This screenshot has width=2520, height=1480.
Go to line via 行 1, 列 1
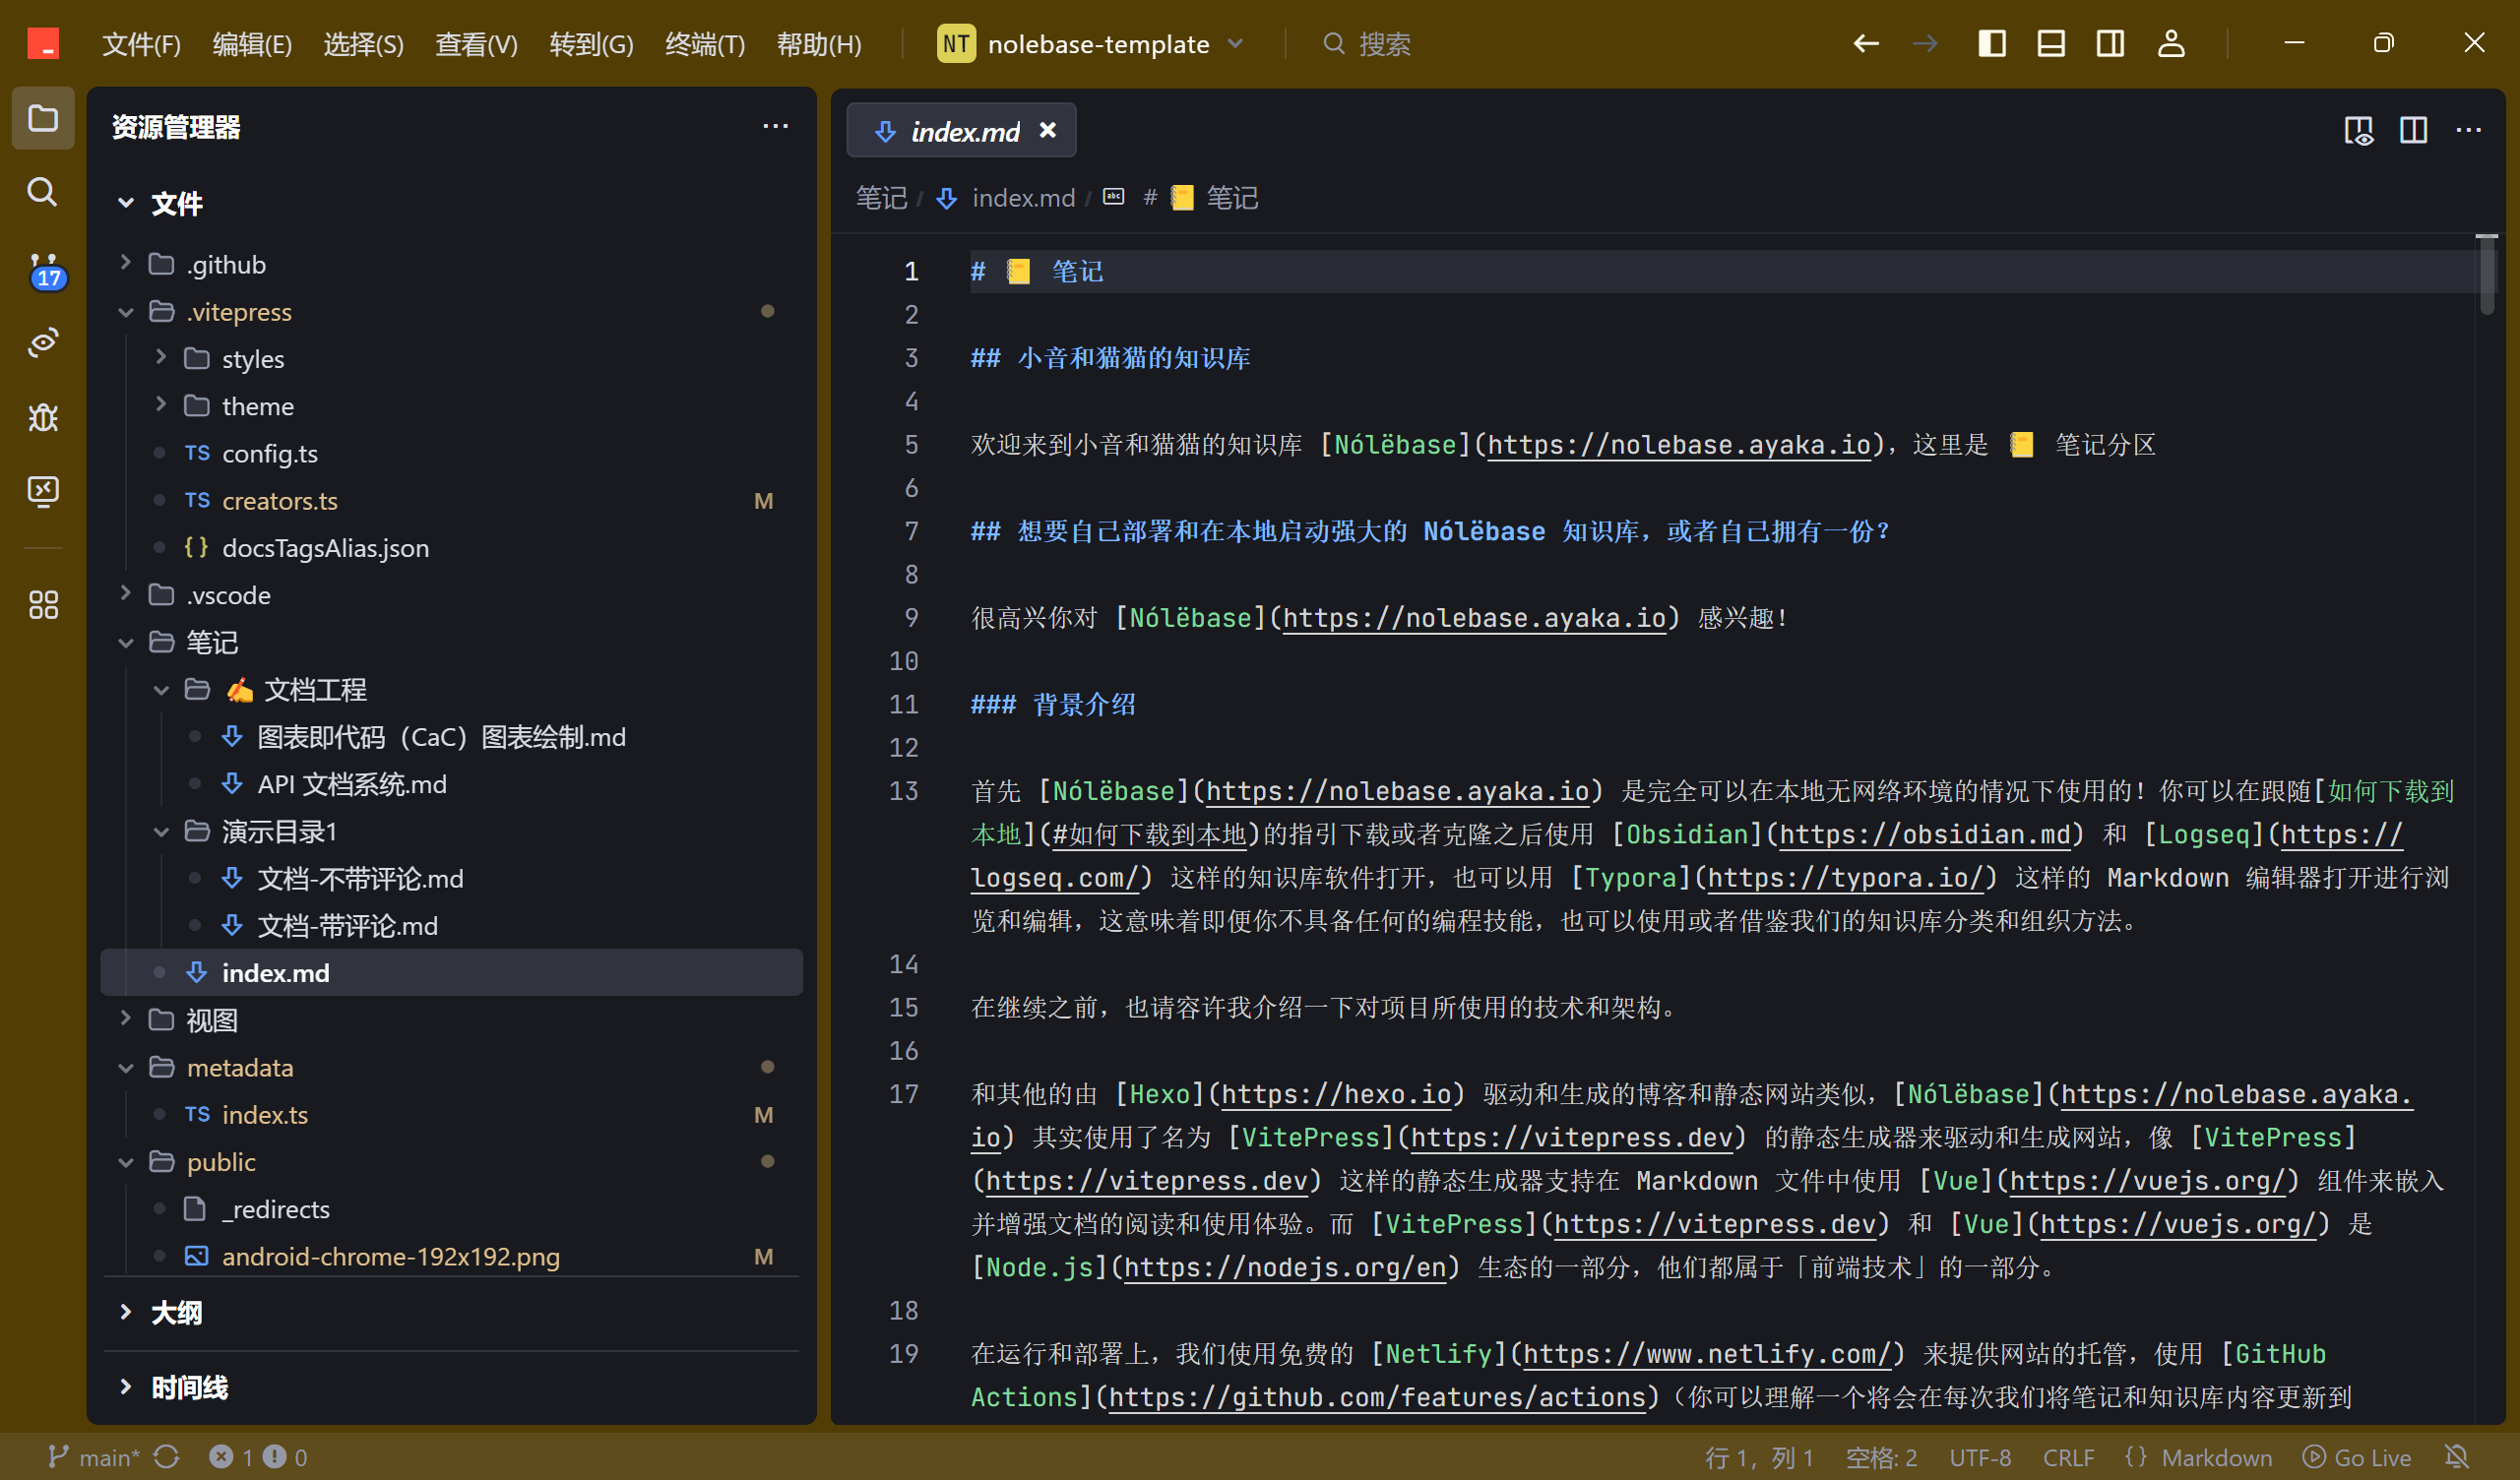click(x=1759, y=1457)
